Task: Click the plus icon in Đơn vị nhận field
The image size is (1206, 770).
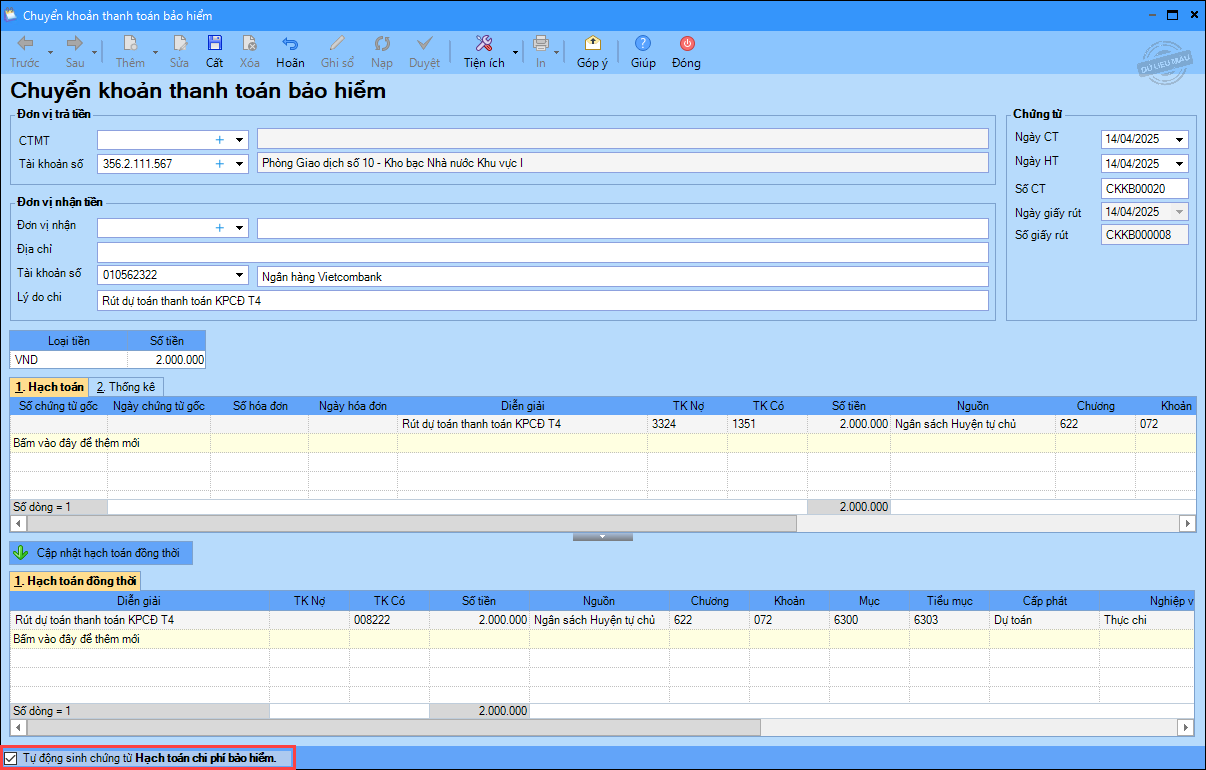Action: (220, 228)
